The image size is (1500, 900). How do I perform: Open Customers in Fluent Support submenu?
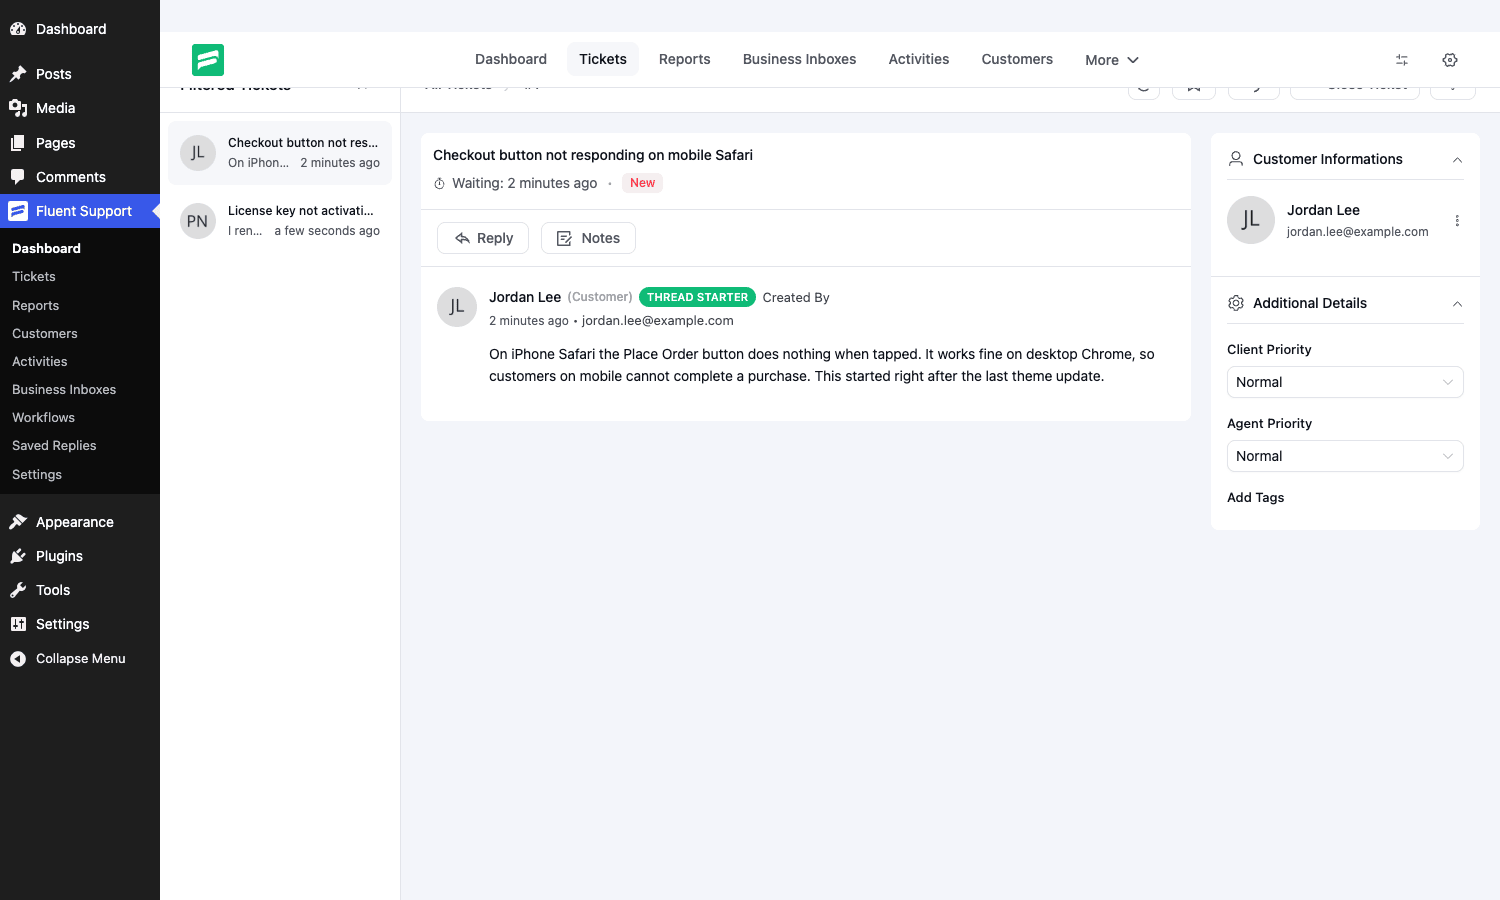[x=45, y=334]
